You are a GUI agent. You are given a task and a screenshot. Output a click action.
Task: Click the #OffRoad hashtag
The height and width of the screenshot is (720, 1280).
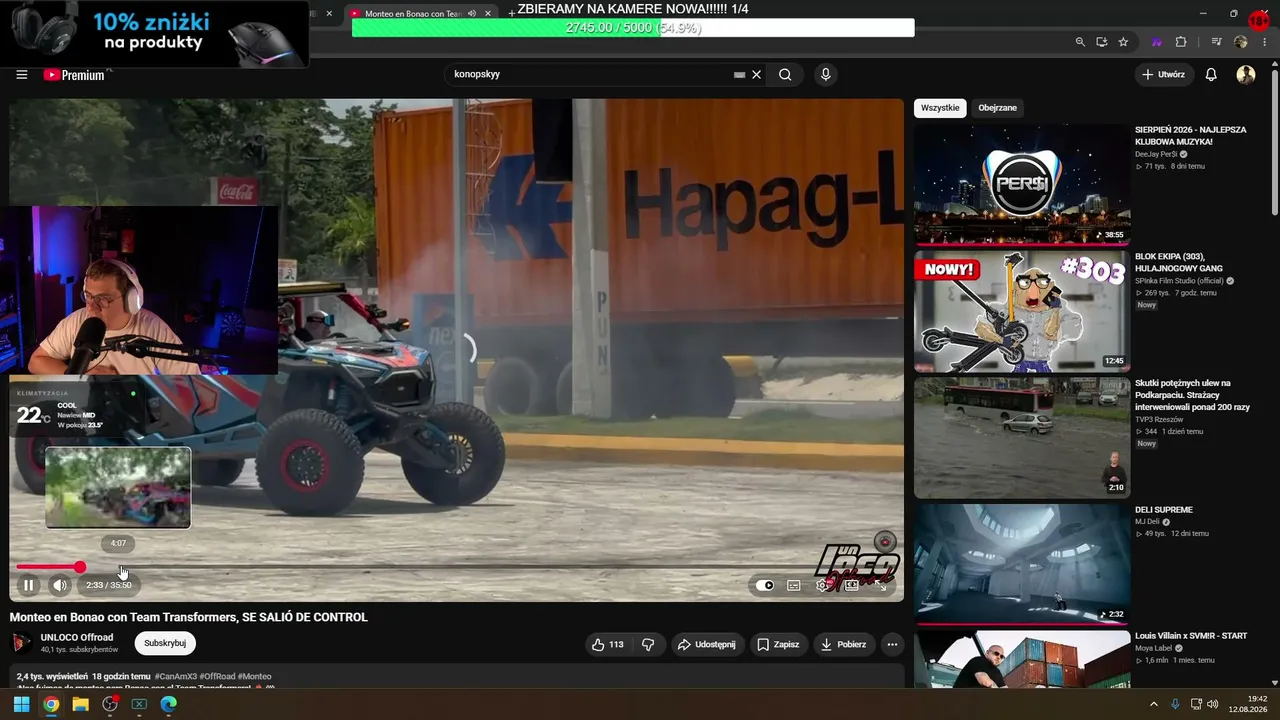point(217,677)
